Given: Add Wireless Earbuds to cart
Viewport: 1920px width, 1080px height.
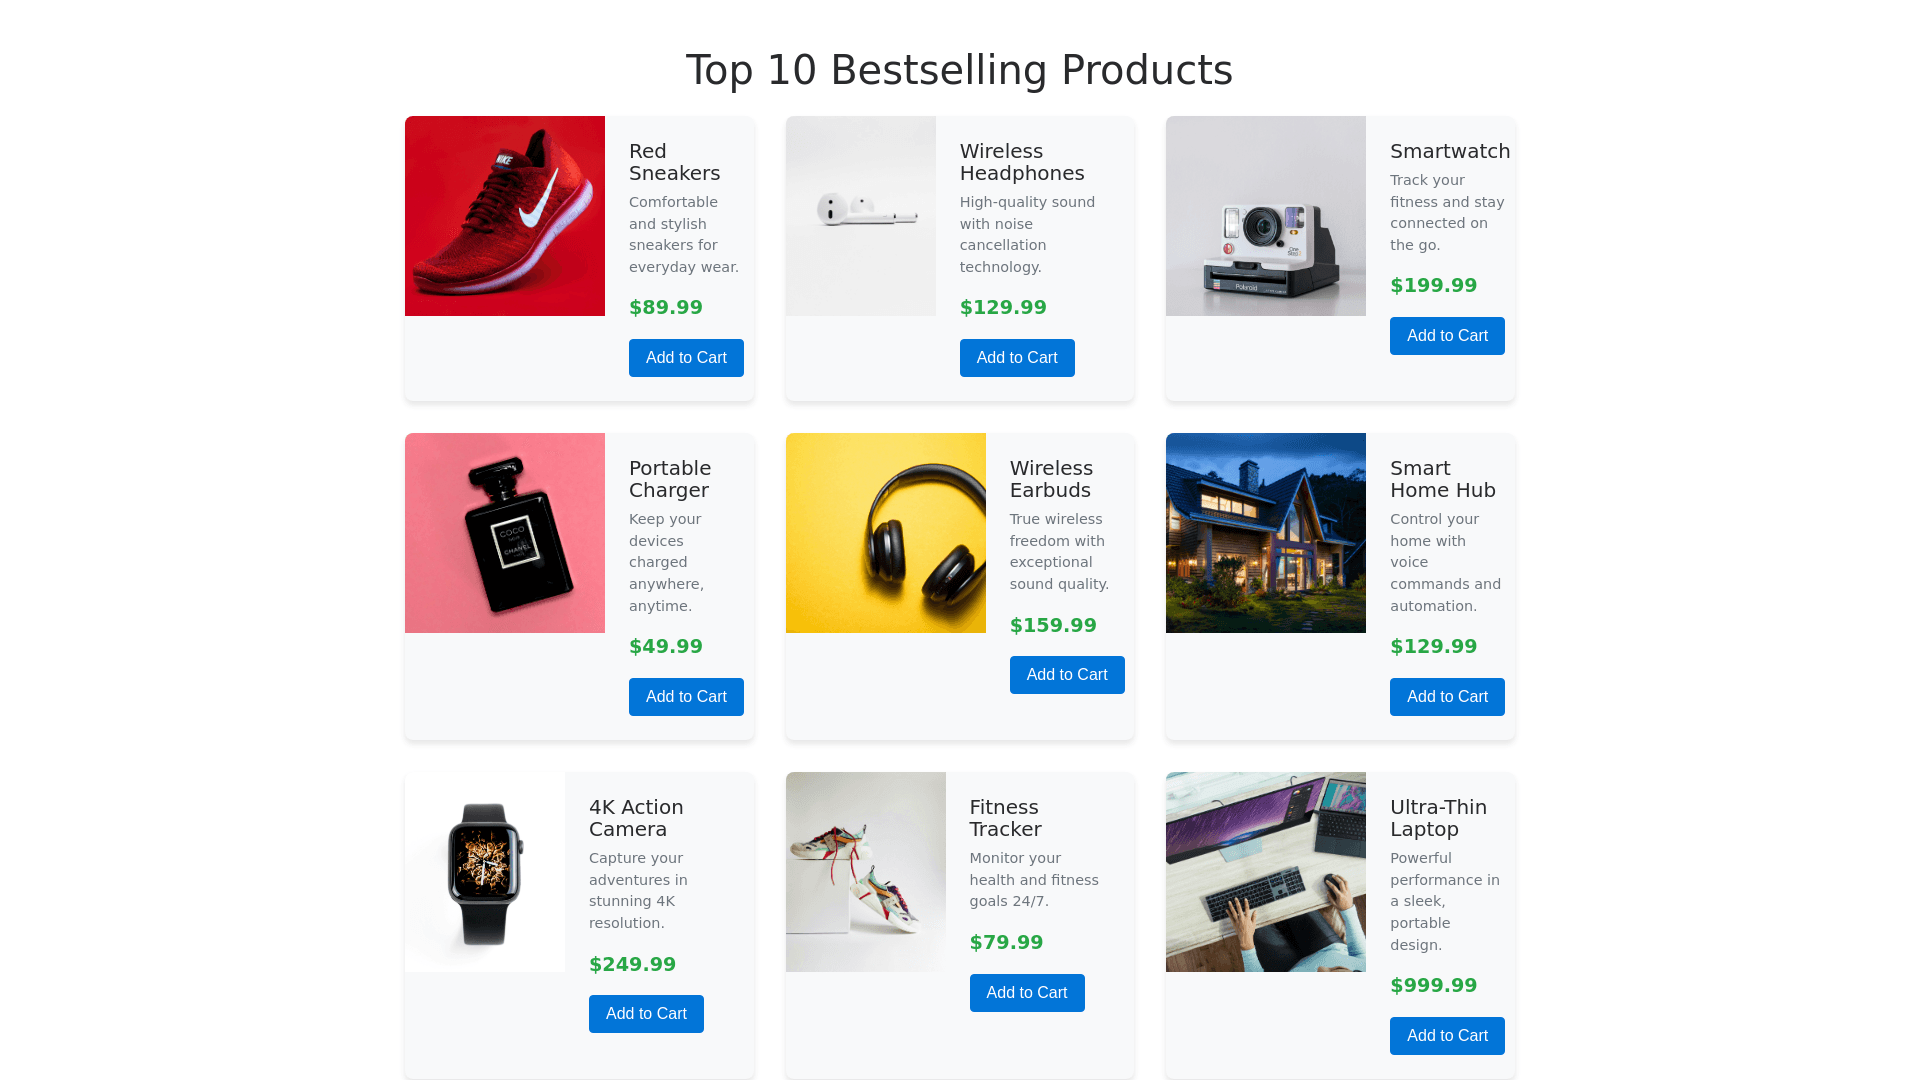Looking at the screenshot, I should pyautogui.click(x=1067, y=675).
